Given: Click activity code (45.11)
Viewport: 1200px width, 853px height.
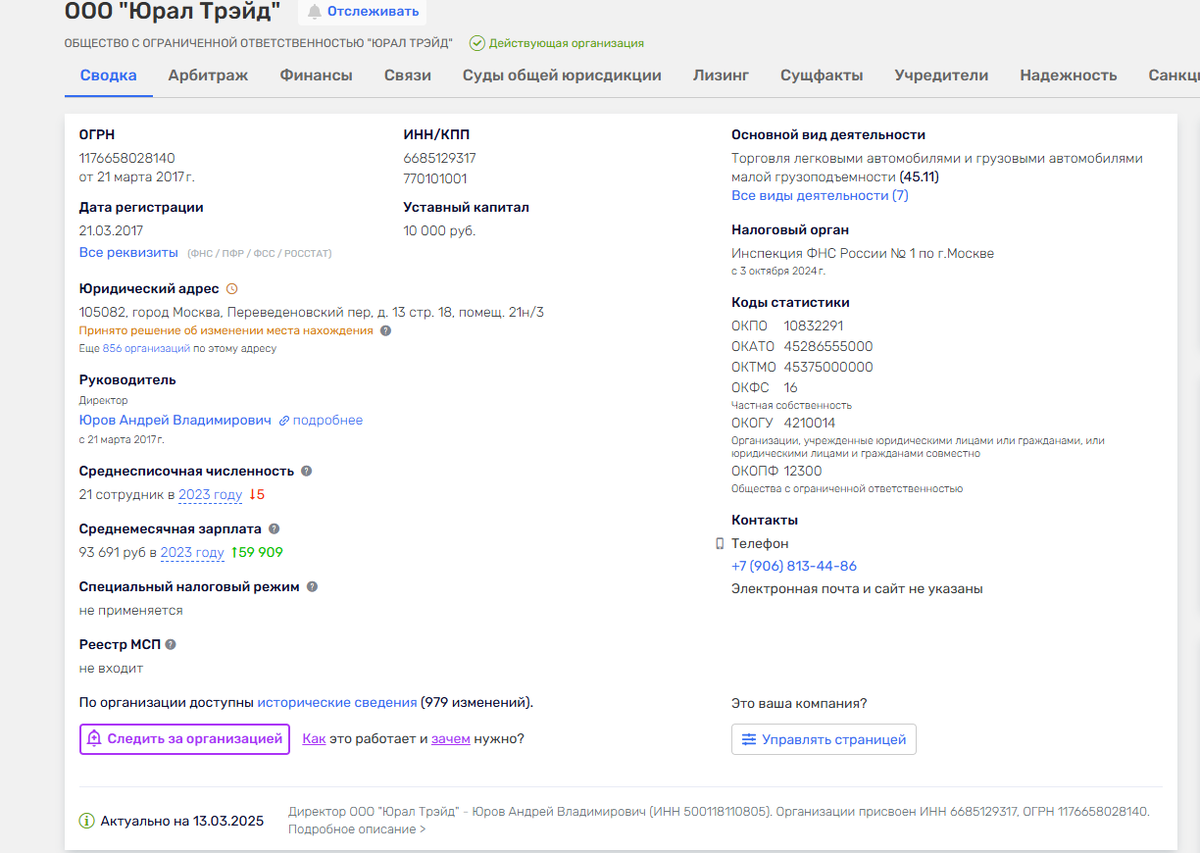Looking at the screenshot, I should pos(919,177).
